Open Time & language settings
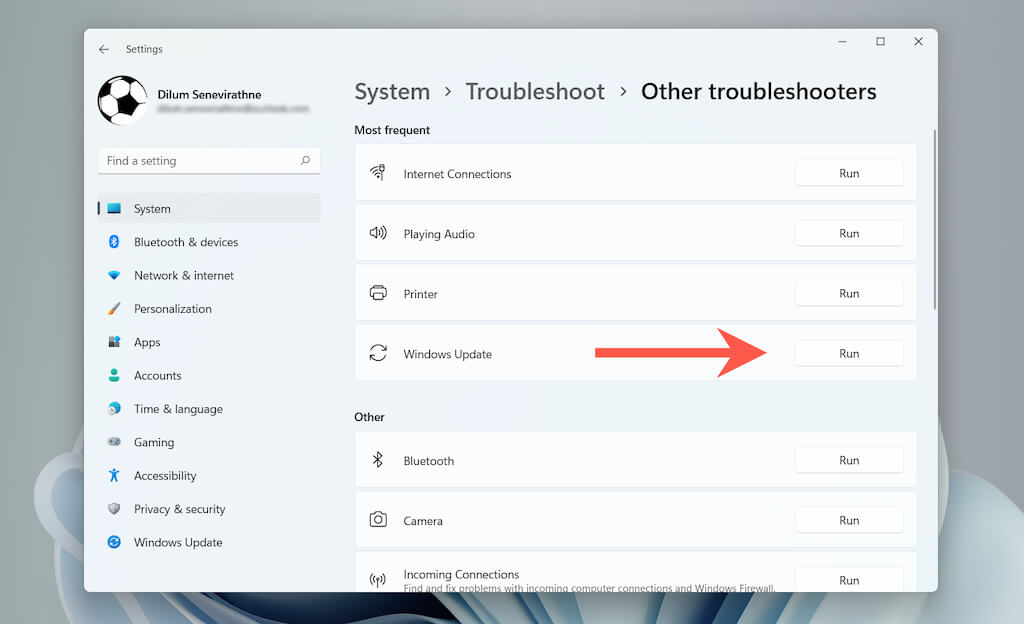 tap(209, 409)
